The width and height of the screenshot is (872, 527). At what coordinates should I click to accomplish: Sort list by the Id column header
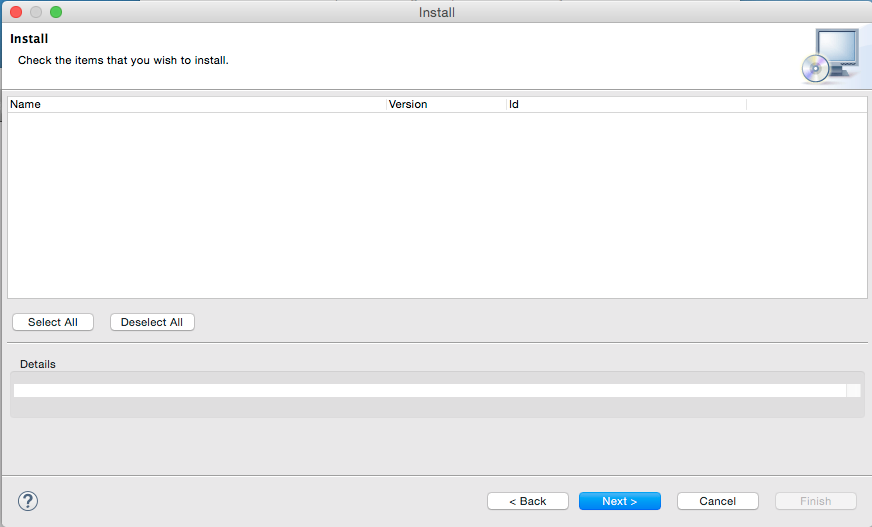(626, 105)
